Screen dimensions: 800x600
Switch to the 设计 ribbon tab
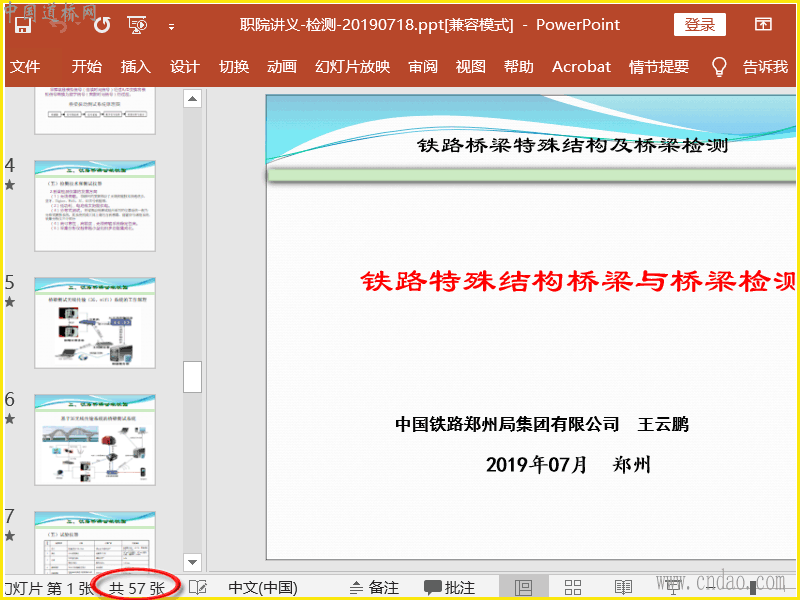click(184, 66)
